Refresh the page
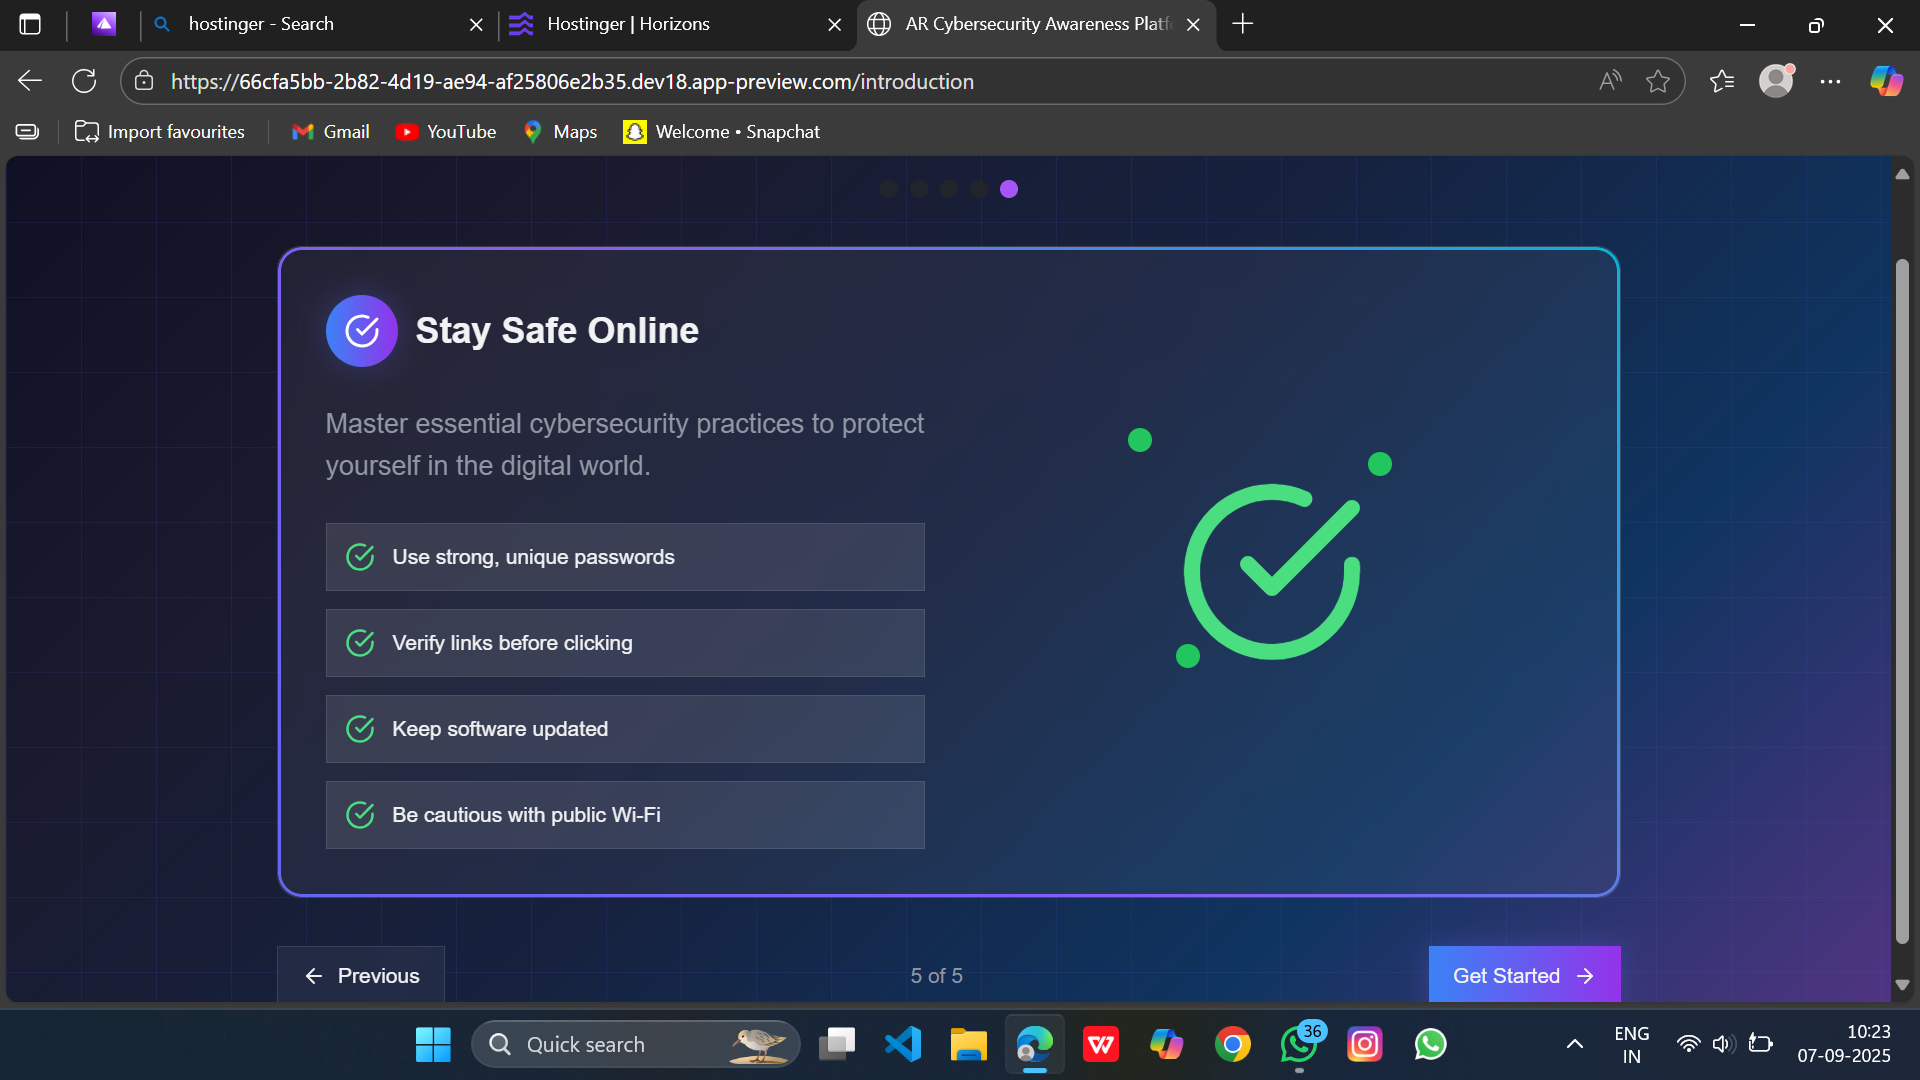The height and width of the screenshot is (1080, 1920). pos(84,81)
